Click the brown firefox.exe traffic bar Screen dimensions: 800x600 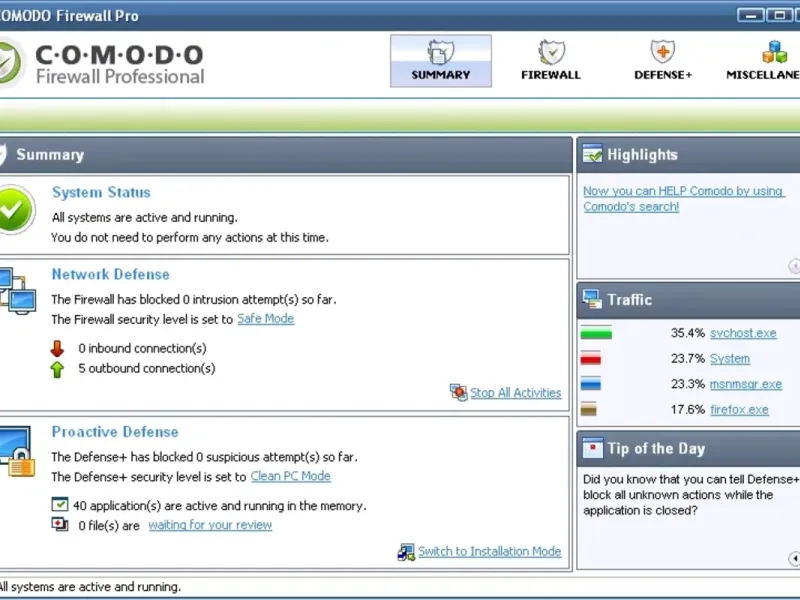(588, 409)
